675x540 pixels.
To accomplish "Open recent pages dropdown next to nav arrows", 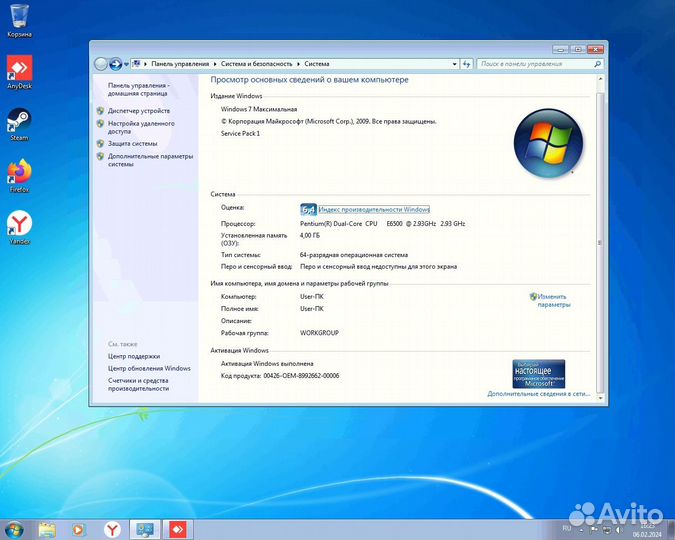I will pyautogui.click(x=126, y=64).
